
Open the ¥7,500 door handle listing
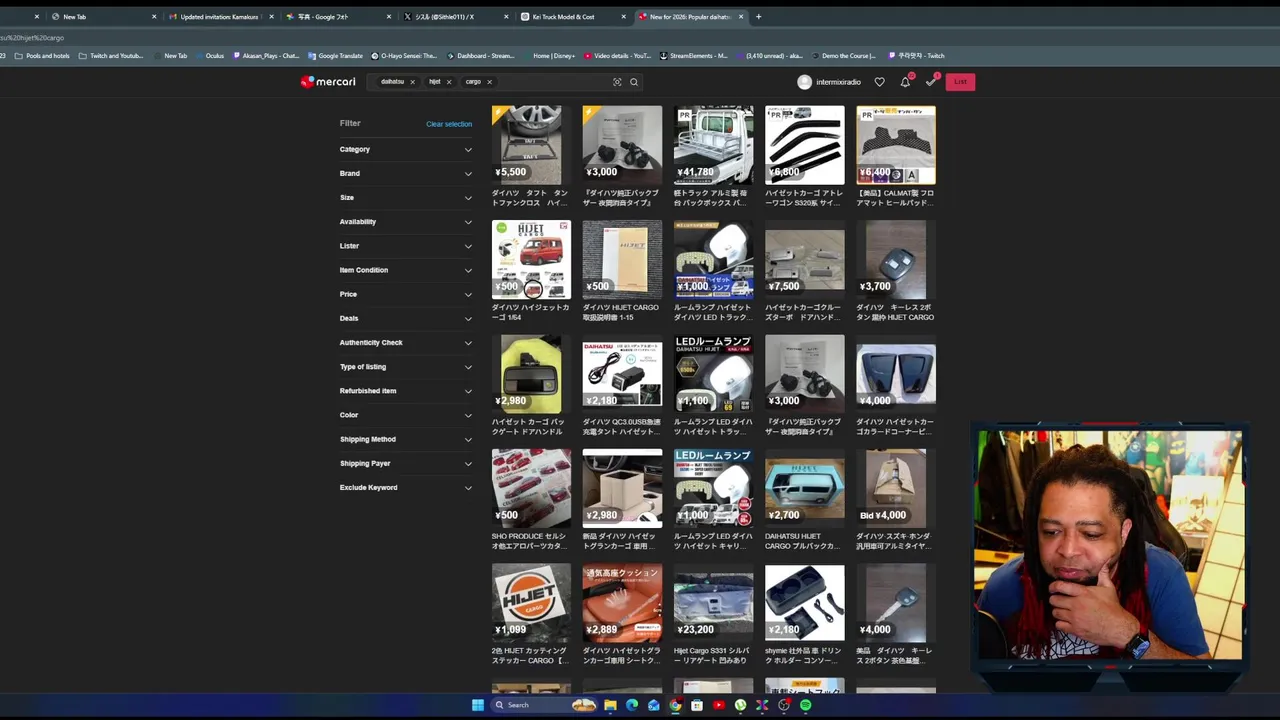(x=804, y=271)
